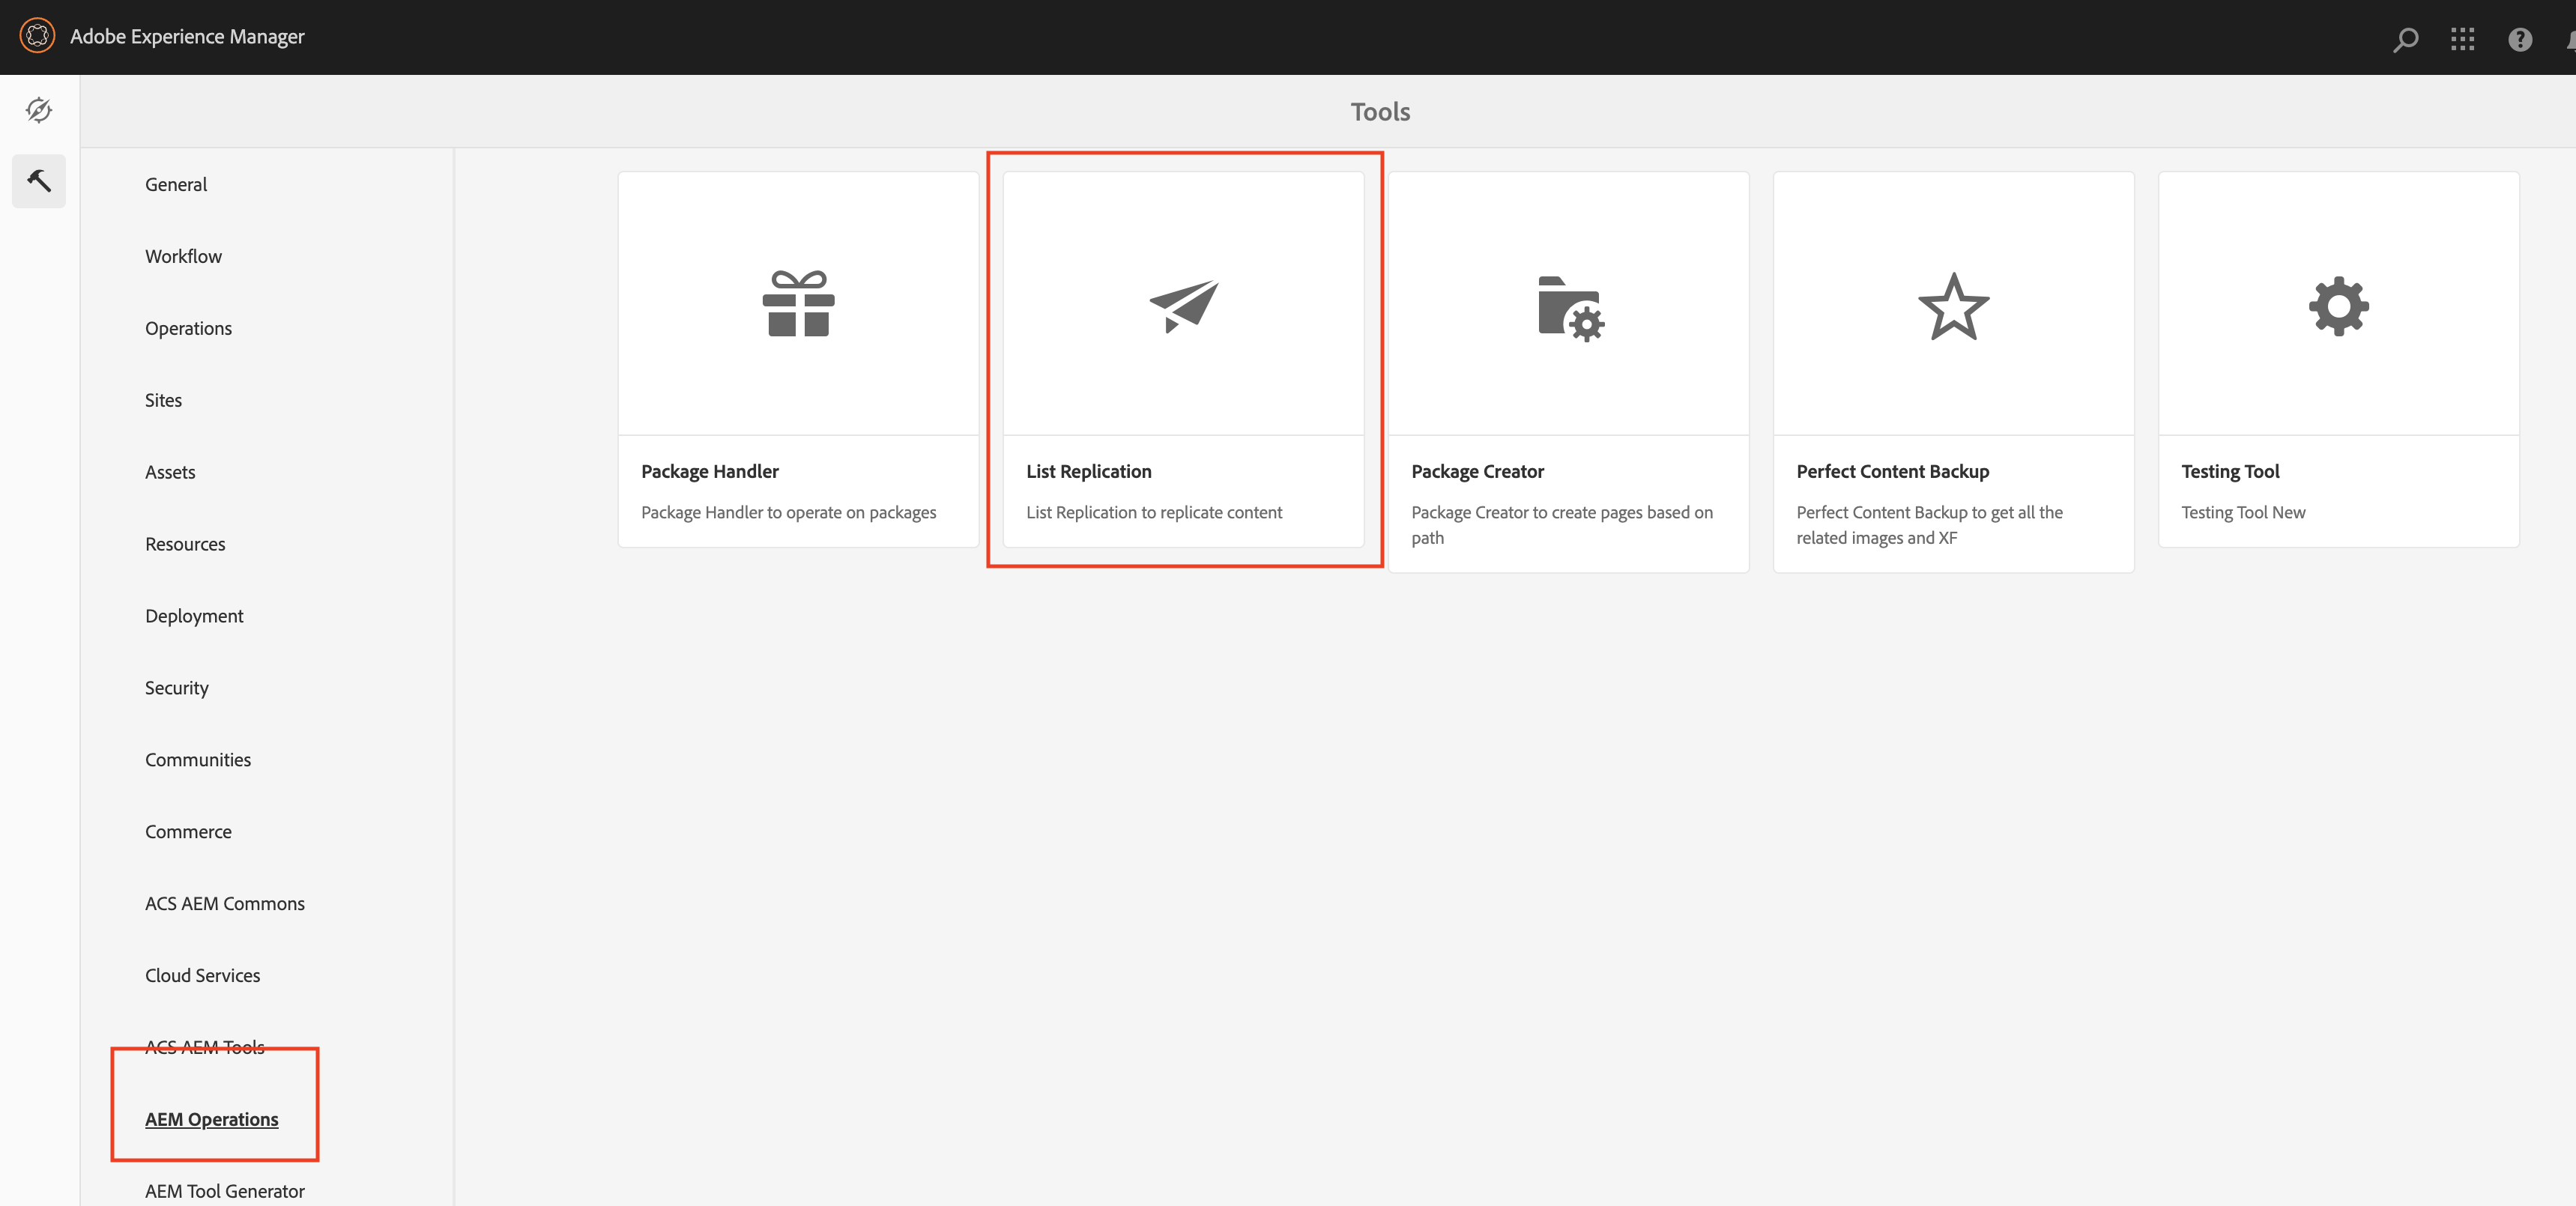Click the Package Handler gift icon
The height and width of the screenshot is (1206, 2576).
pos(798,305)
